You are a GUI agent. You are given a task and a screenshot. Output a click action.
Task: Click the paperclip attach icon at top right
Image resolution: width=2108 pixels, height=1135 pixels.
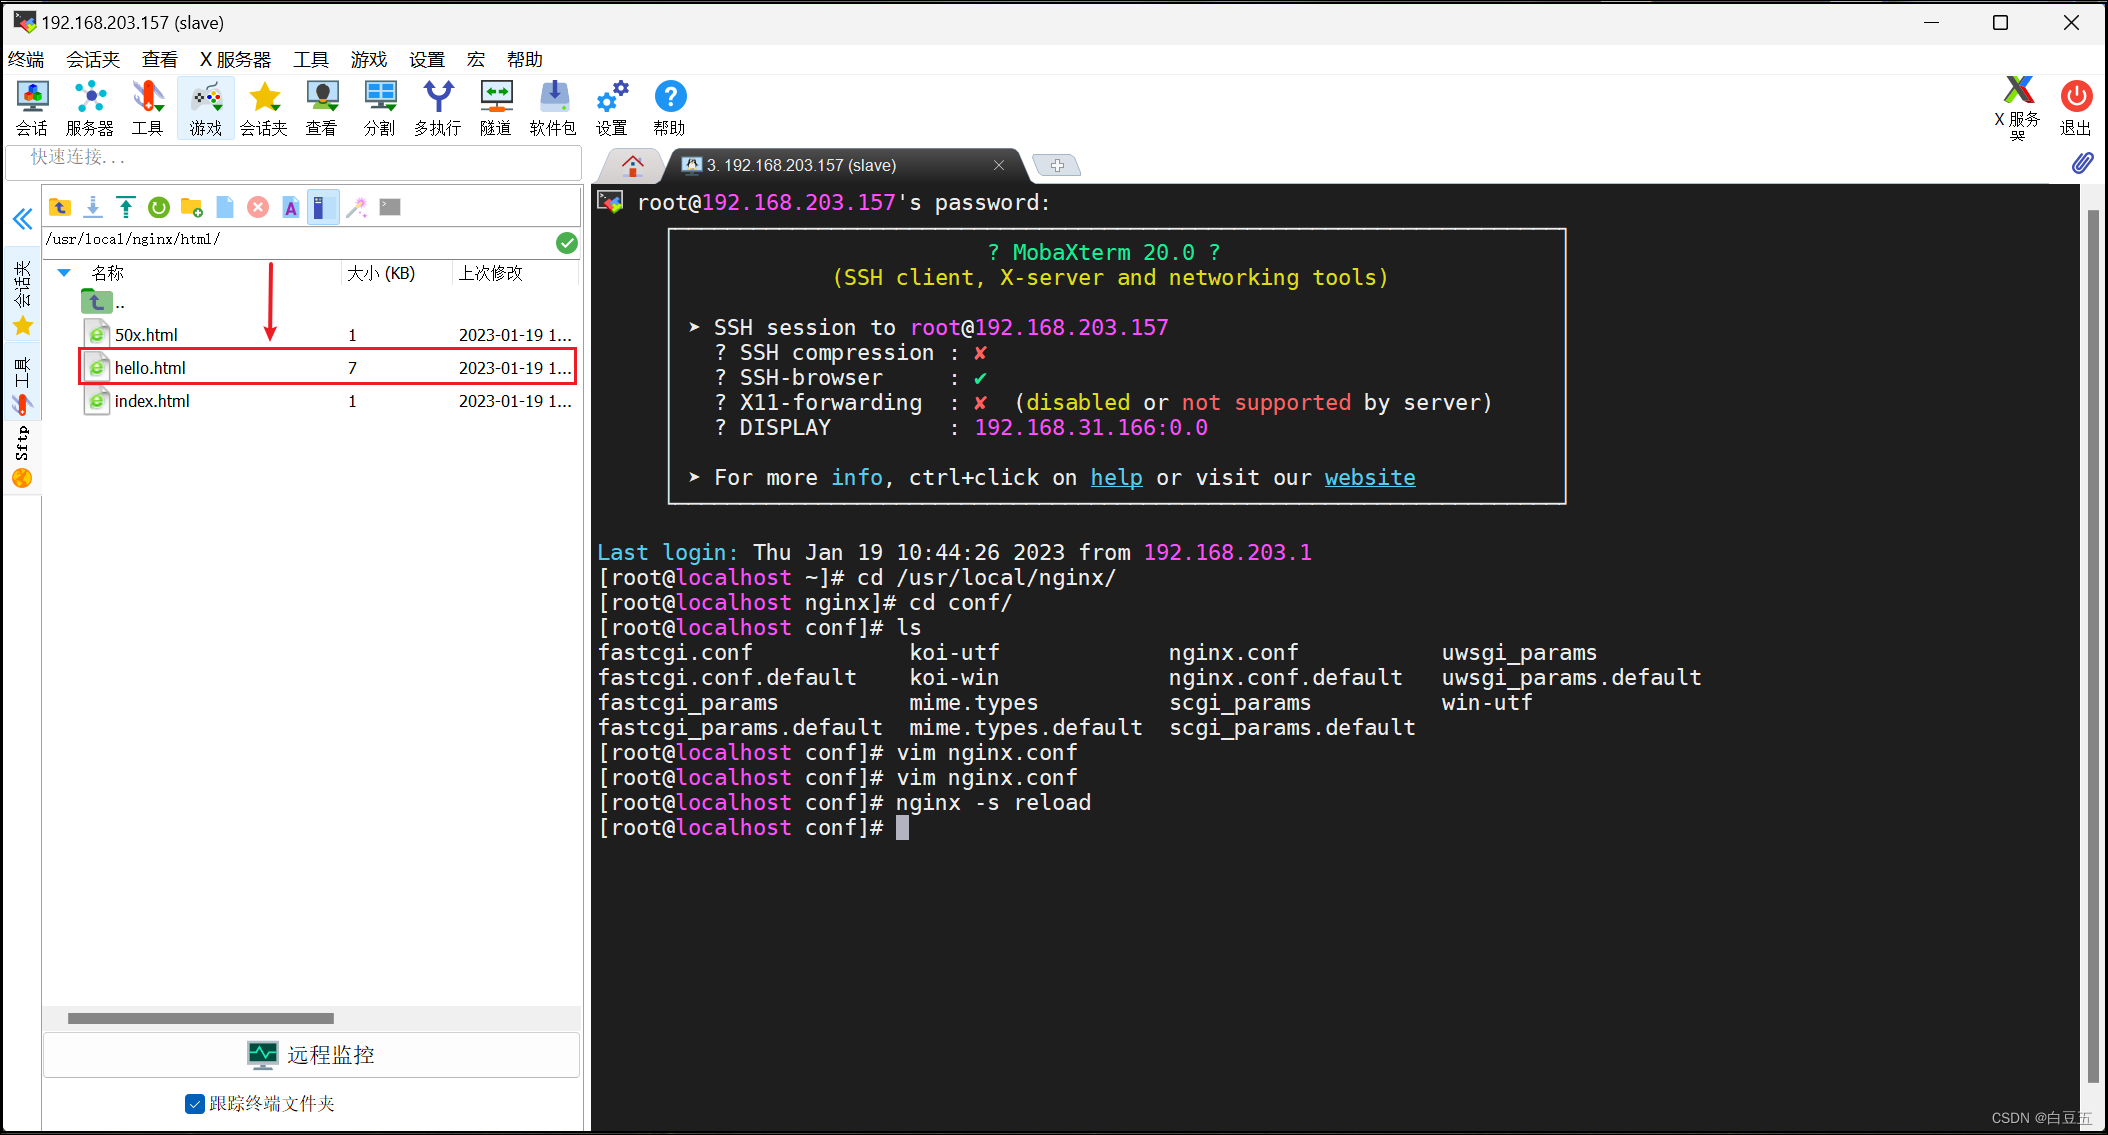pos(2082,163)
